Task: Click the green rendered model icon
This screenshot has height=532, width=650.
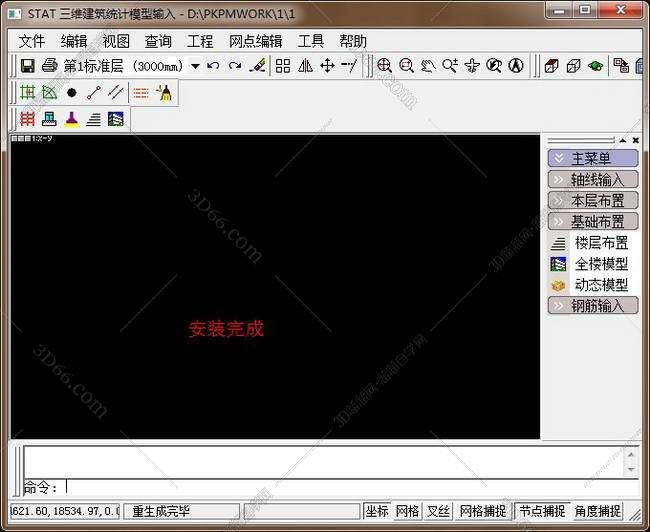Action: point(595,66)
